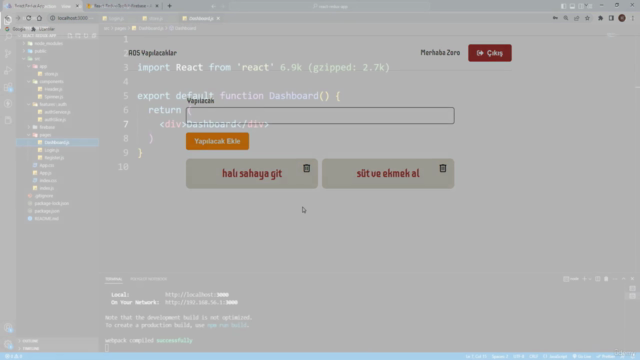Collapse the src folder
Image resolution: width=640 pixels, height=360 pixels.
click(37, 59)
